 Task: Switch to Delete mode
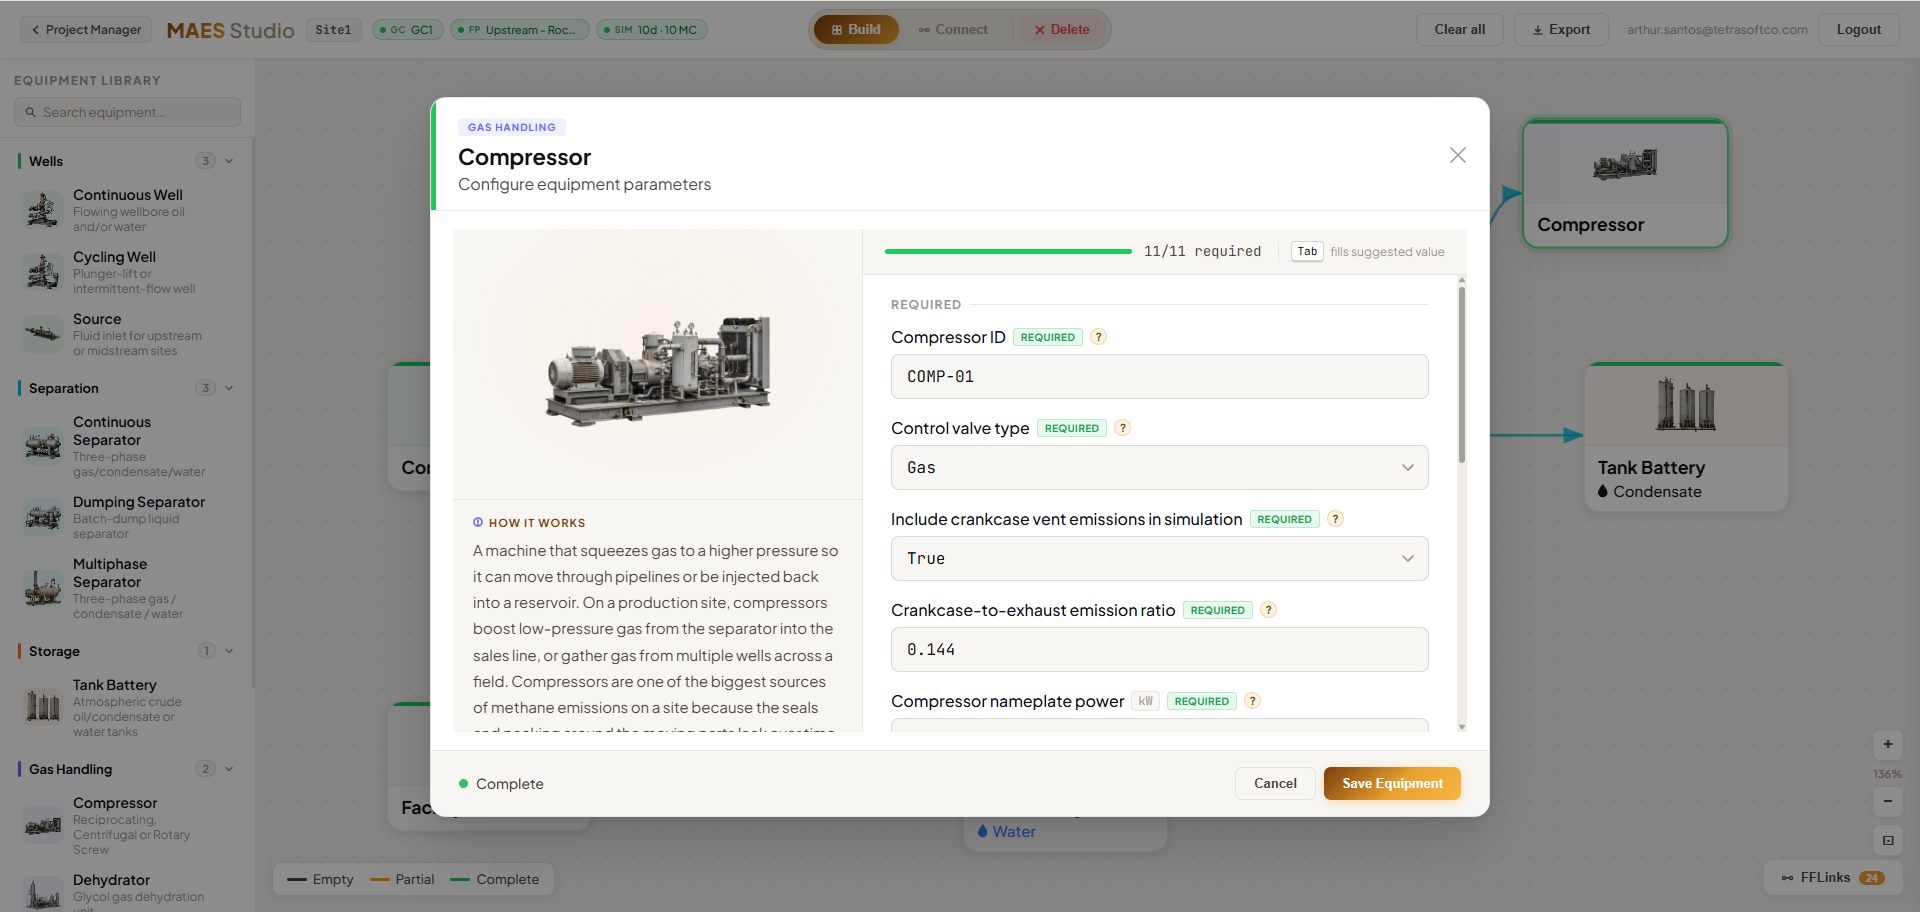1062,30
